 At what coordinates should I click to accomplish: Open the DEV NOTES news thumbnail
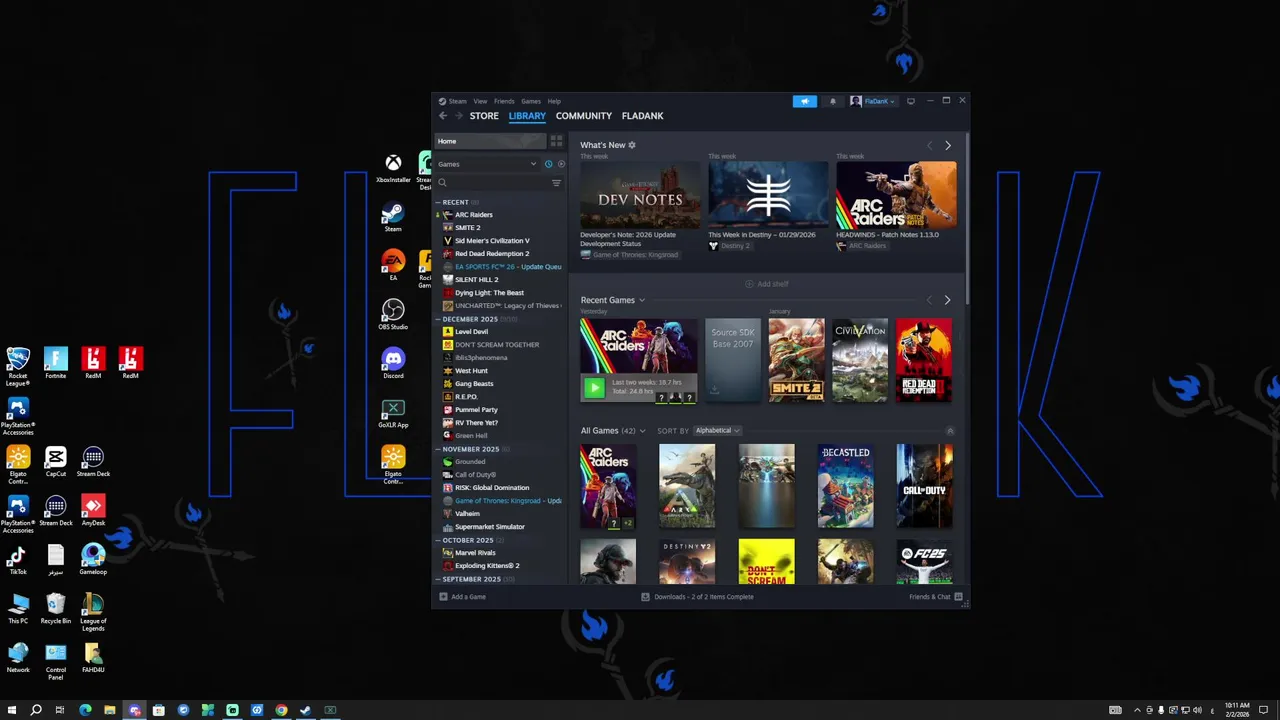[x=640, y=195]
